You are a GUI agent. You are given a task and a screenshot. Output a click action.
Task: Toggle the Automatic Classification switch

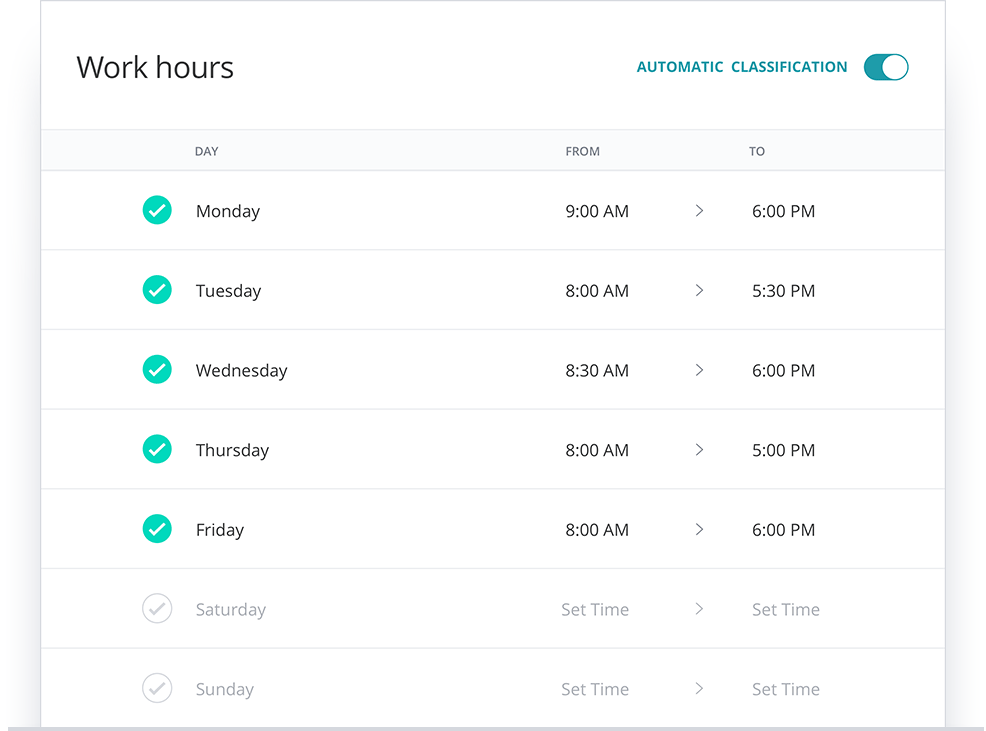(885, 67)
